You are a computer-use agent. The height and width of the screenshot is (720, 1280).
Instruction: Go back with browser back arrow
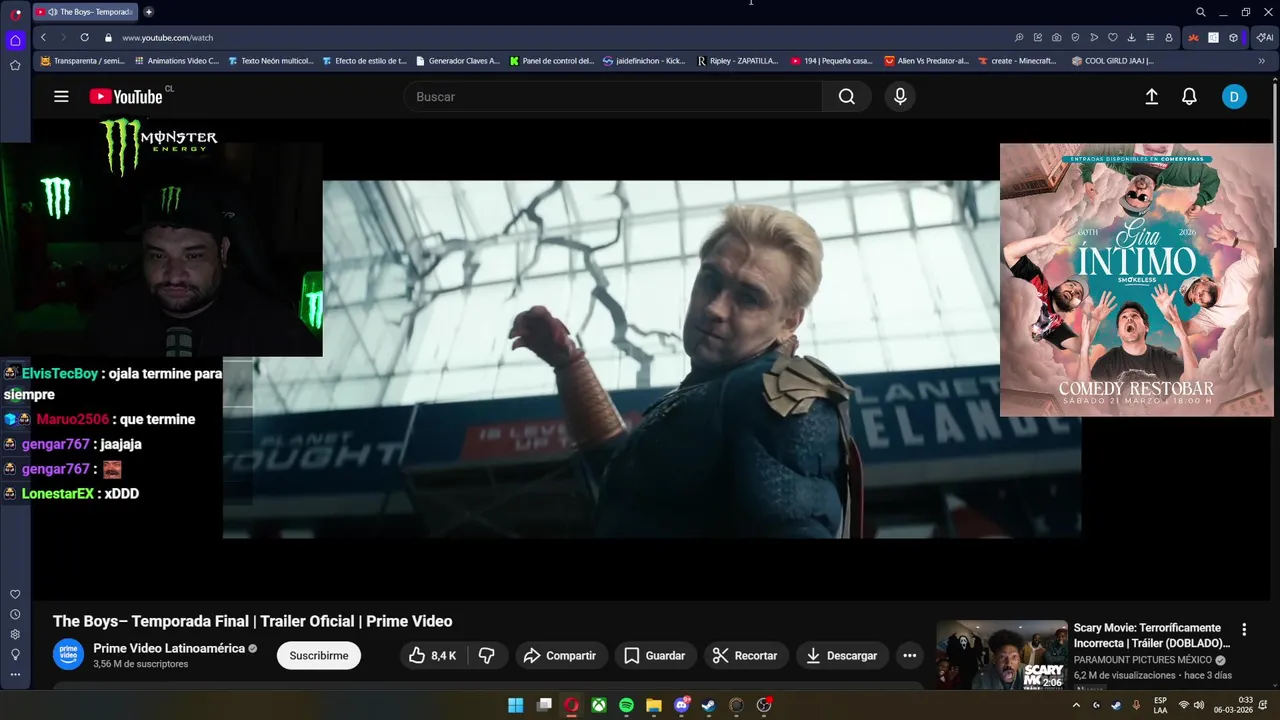pyautogui.click(x=43, y=37)
